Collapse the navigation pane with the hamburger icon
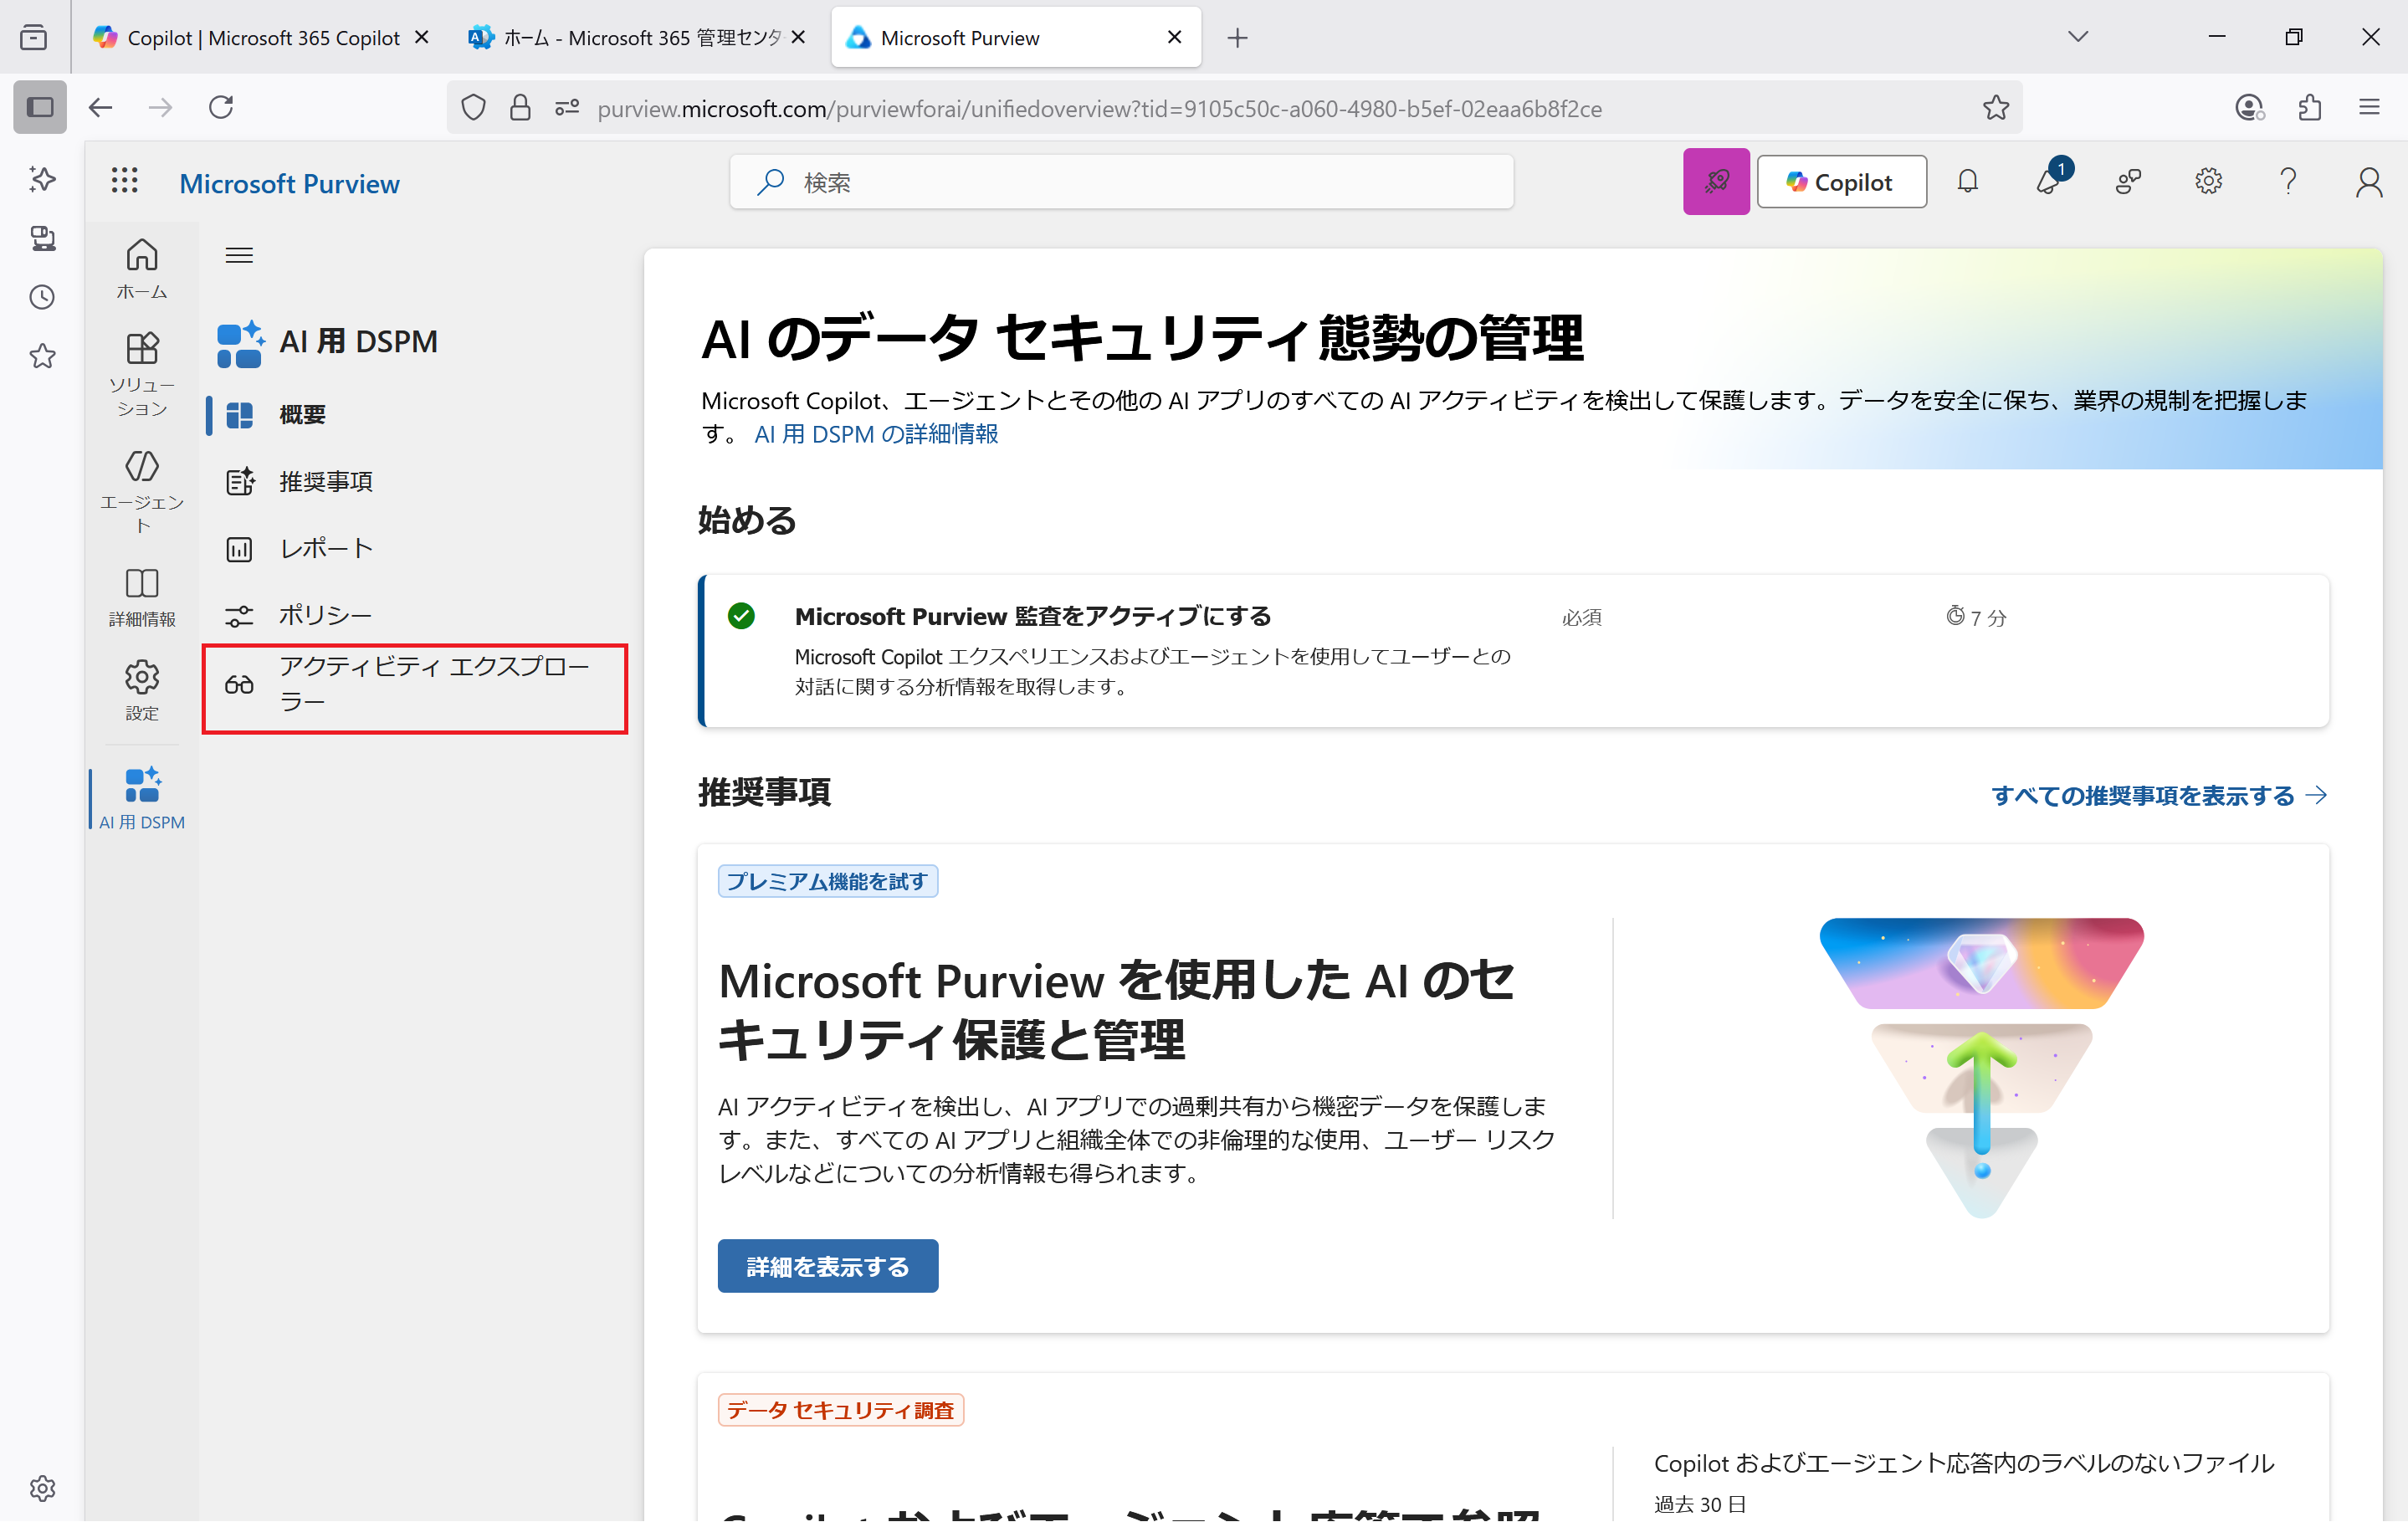The height and width of the screenshot is (1522, 2408). [239, 255]
